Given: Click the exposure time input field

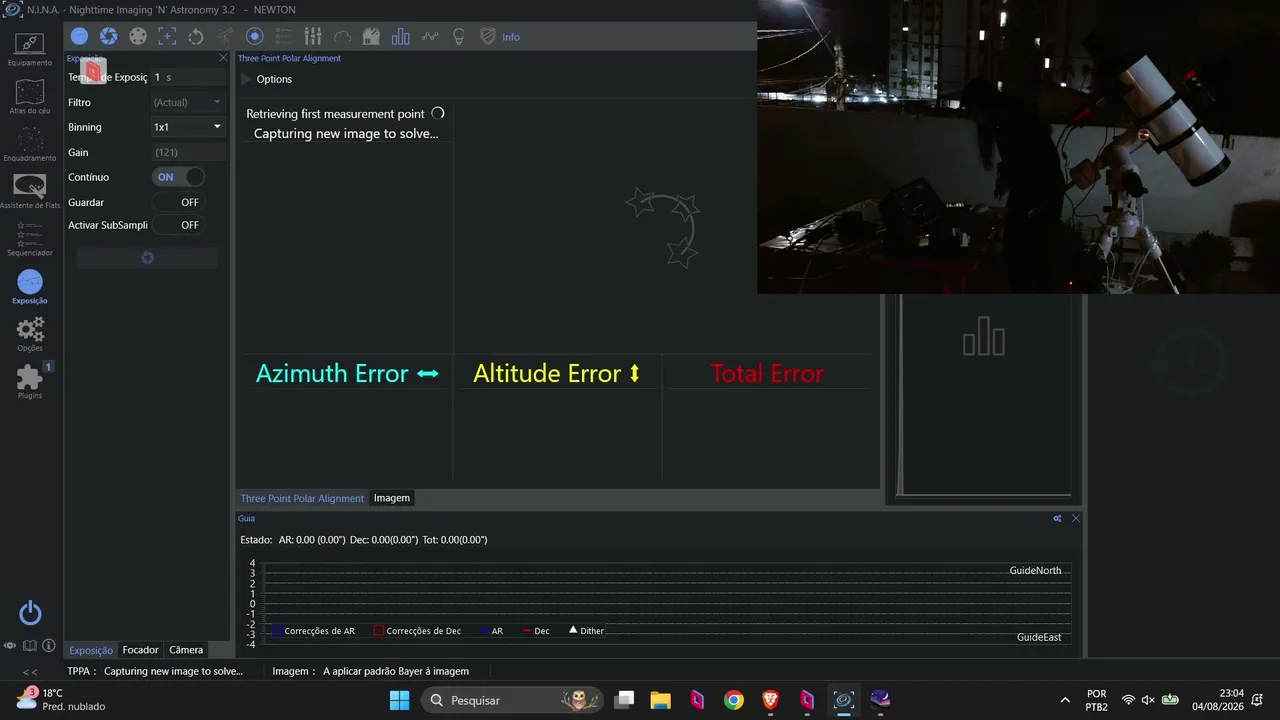Looking at the screenshot, I should coord(188,77).
